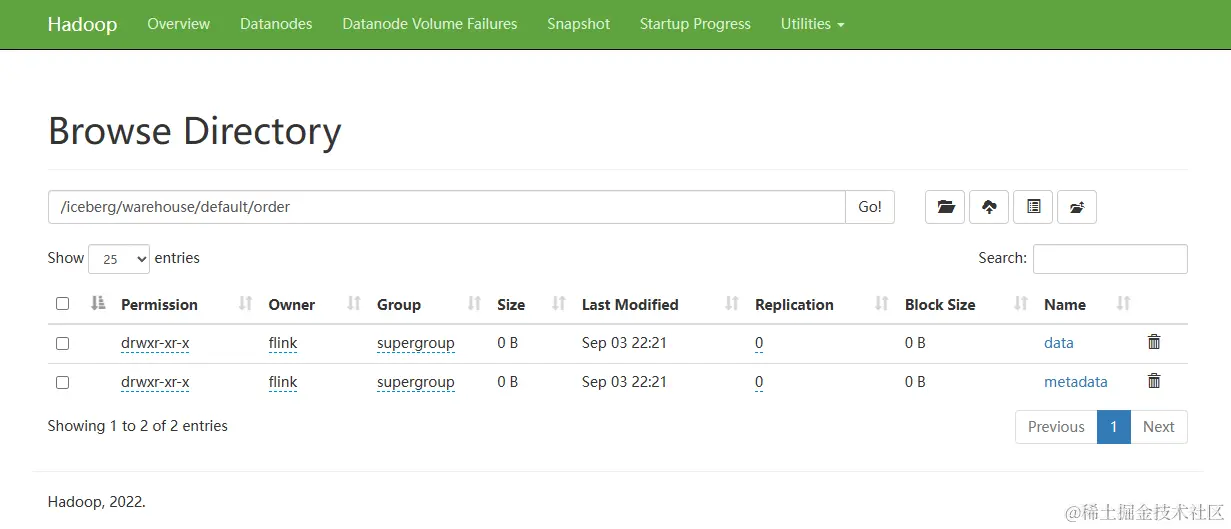Toggle the select-all checkbox in table header
The height and width of the screenshot is (529, 1231).
(62, 304)
